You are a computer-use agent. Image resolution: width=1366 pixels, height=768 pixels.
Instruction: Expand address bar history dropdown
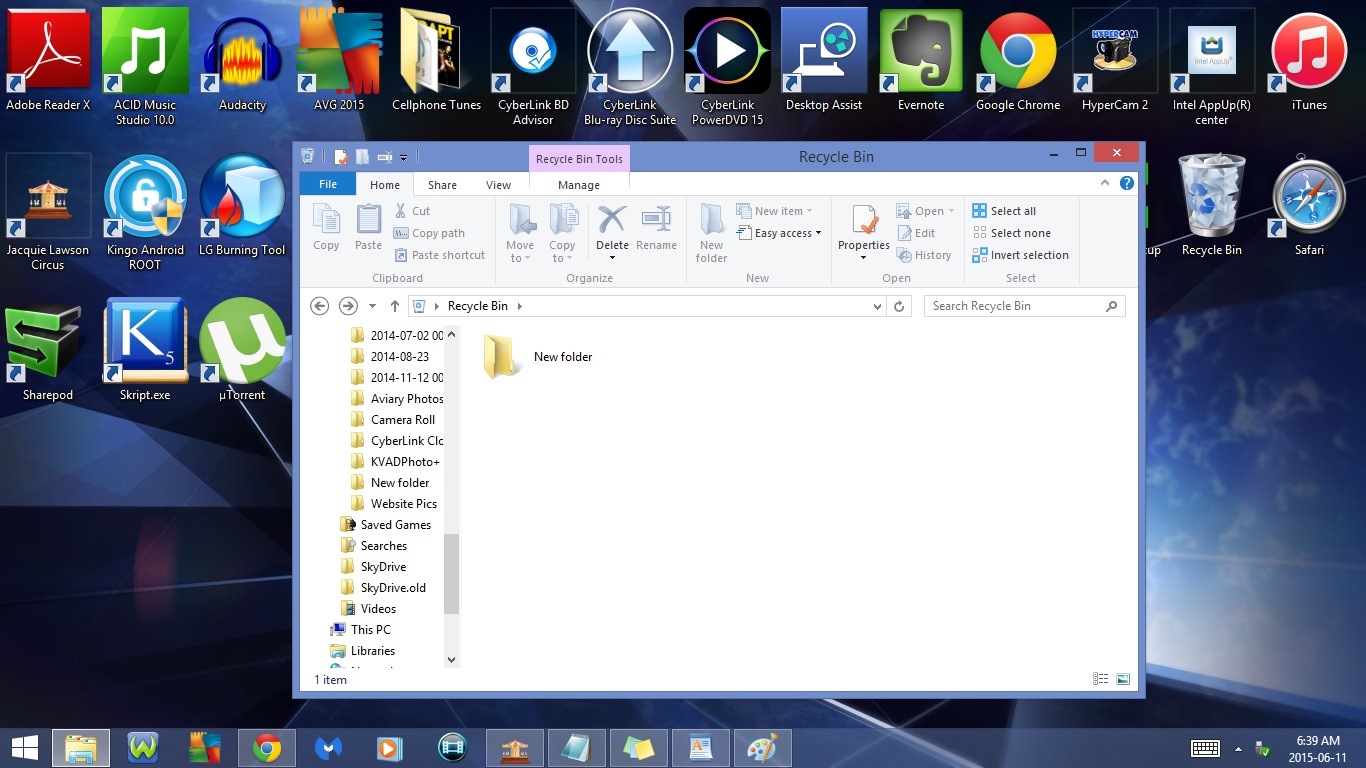pos(878,306)
